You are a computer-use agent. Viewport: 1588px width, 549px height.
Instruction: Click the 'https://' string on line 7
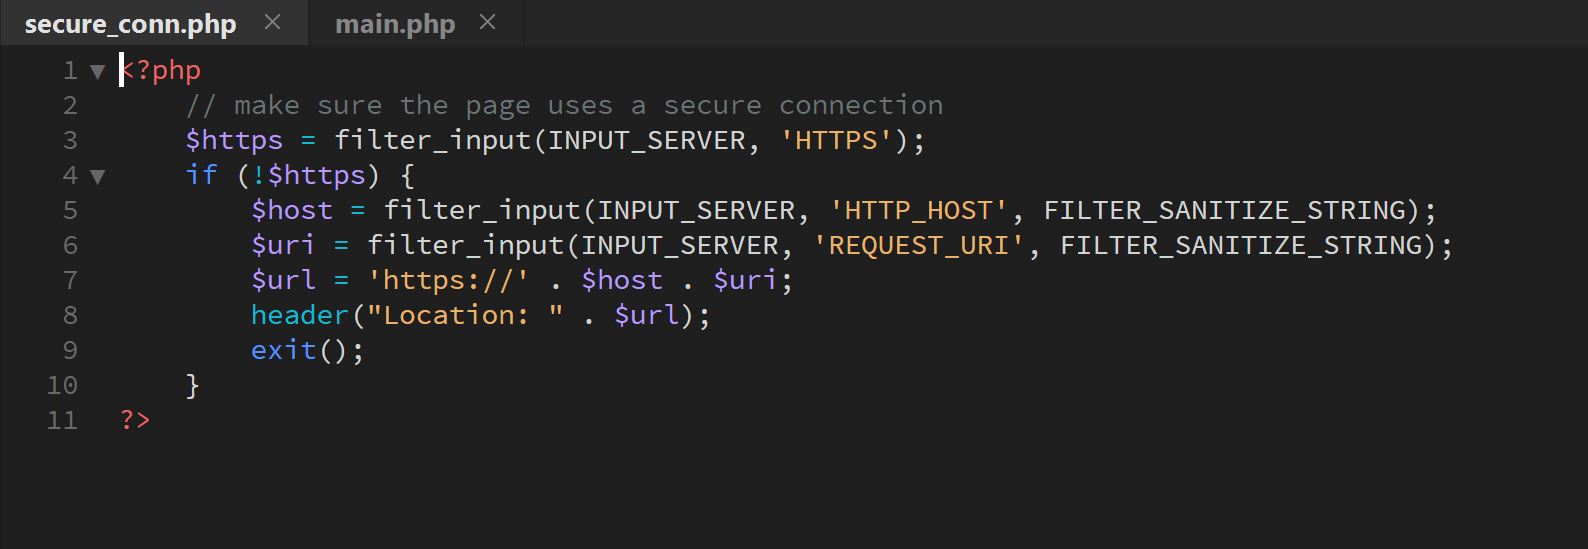click(447, 280)
